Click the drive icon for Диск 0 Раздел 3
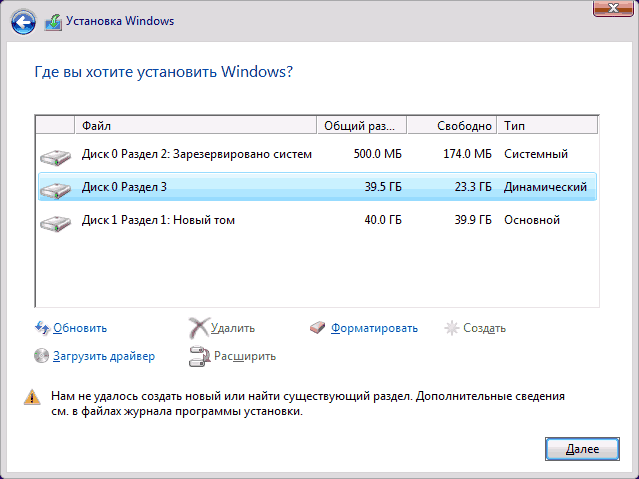Image resolution: width=639 pixels, height=479 pixels. click(55, 190)
